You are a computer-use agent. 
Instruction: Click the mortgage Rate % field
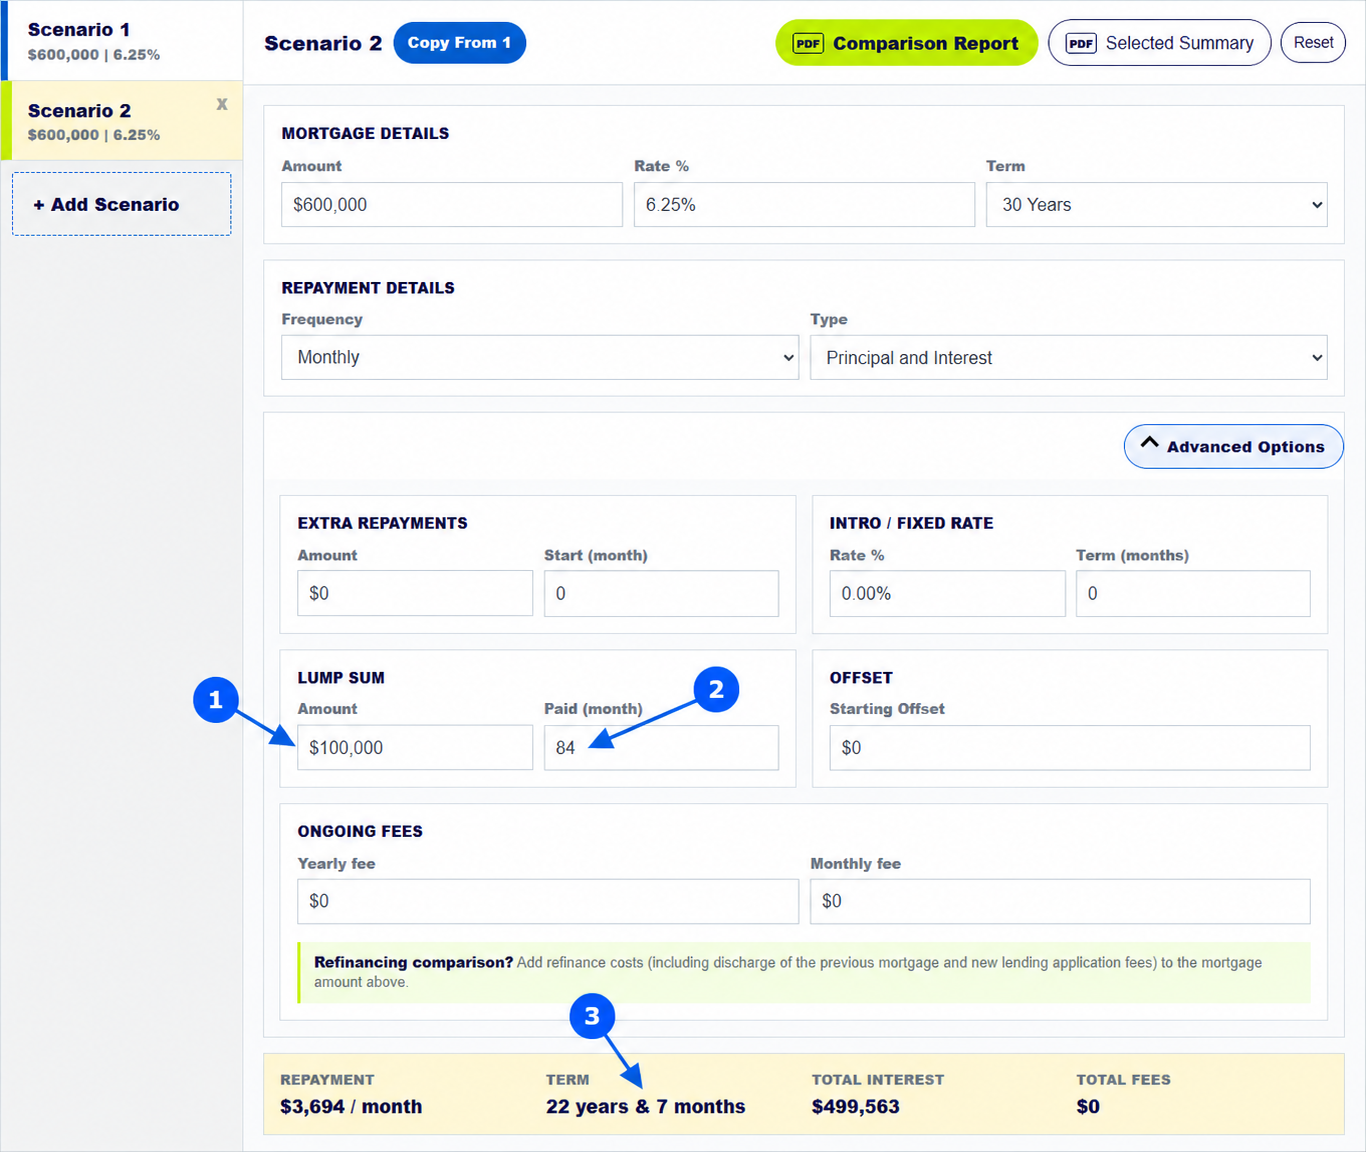point(804,205)
